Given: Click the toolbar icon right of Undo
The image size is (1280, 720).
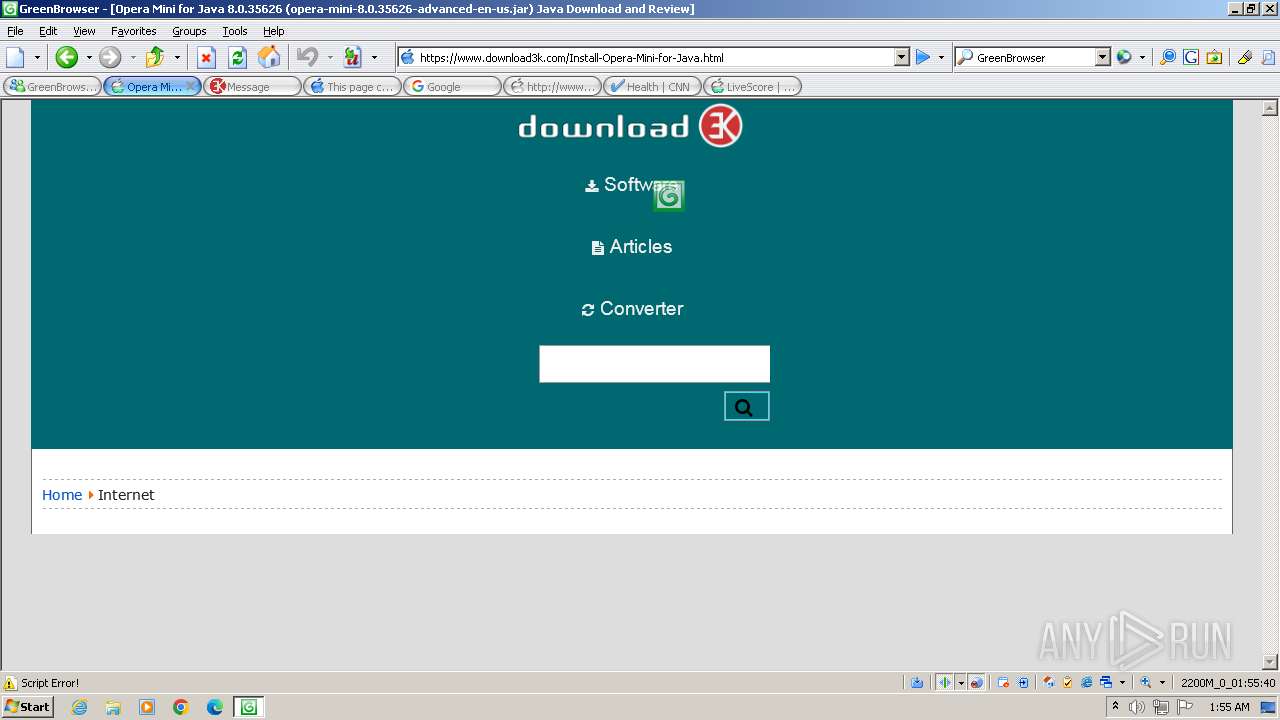Looking at the screenshot, I should pyautogui.click(x=352, y=58).
